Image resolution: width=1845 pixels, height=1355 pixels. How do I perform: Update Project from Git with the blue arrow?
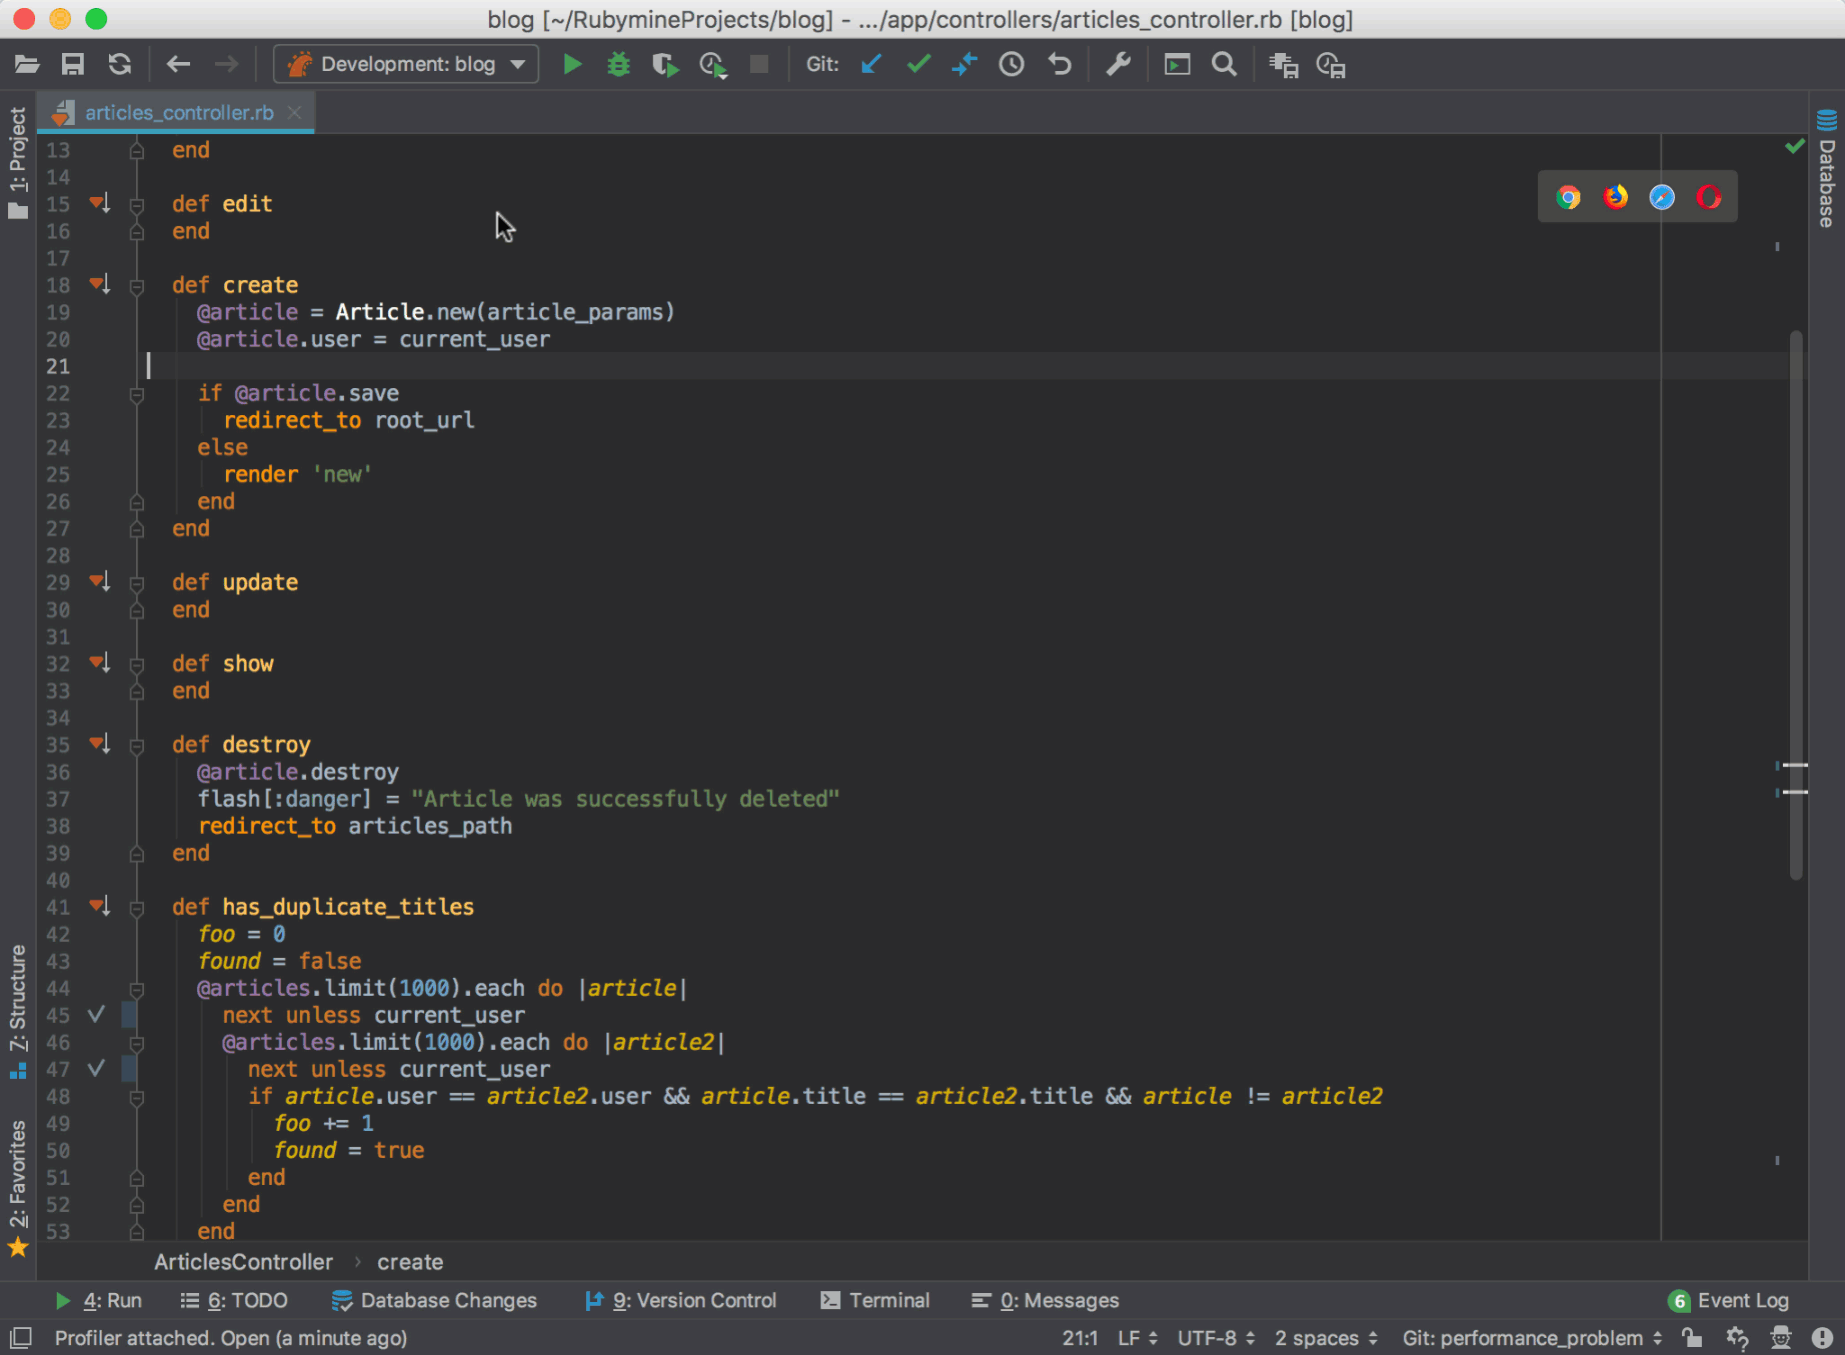pos(869,63)
